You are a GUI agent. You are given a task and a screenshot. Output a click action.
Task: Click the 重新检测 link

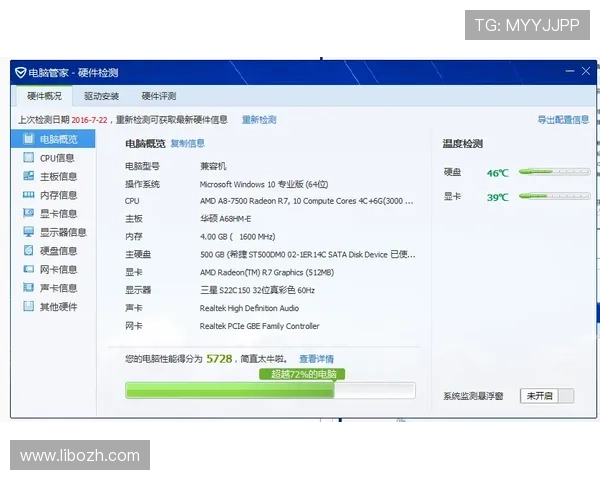coord(259,120)
